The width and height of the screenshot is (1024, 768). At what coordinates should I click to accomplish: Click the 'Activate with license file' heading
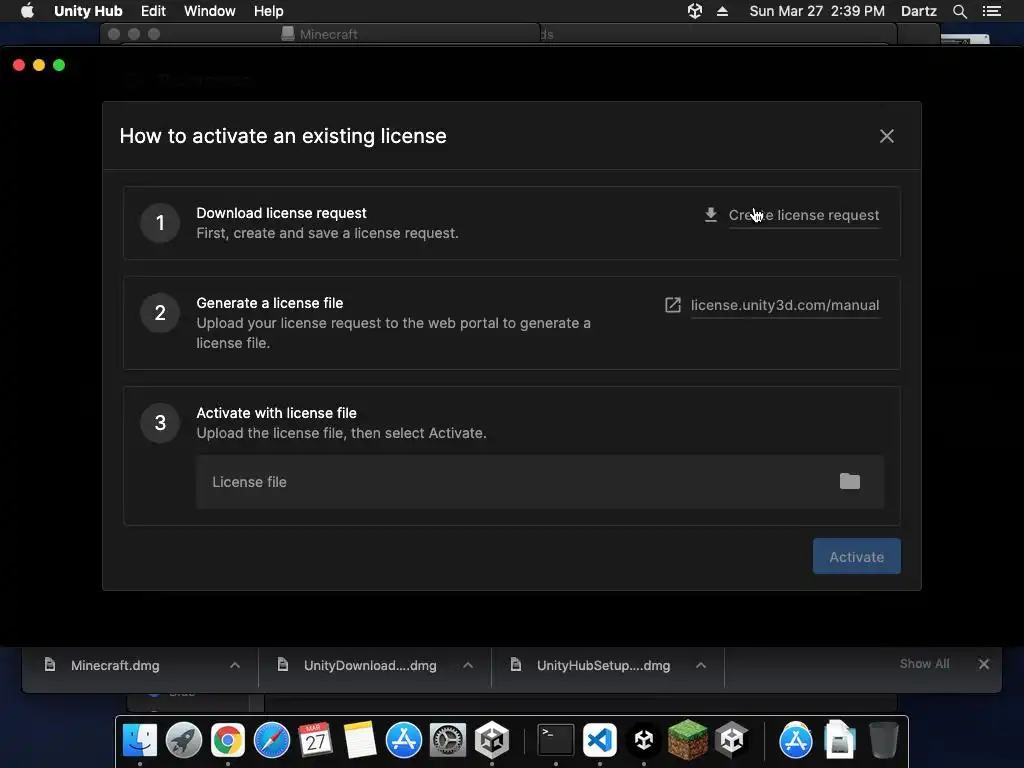[276, 413]
